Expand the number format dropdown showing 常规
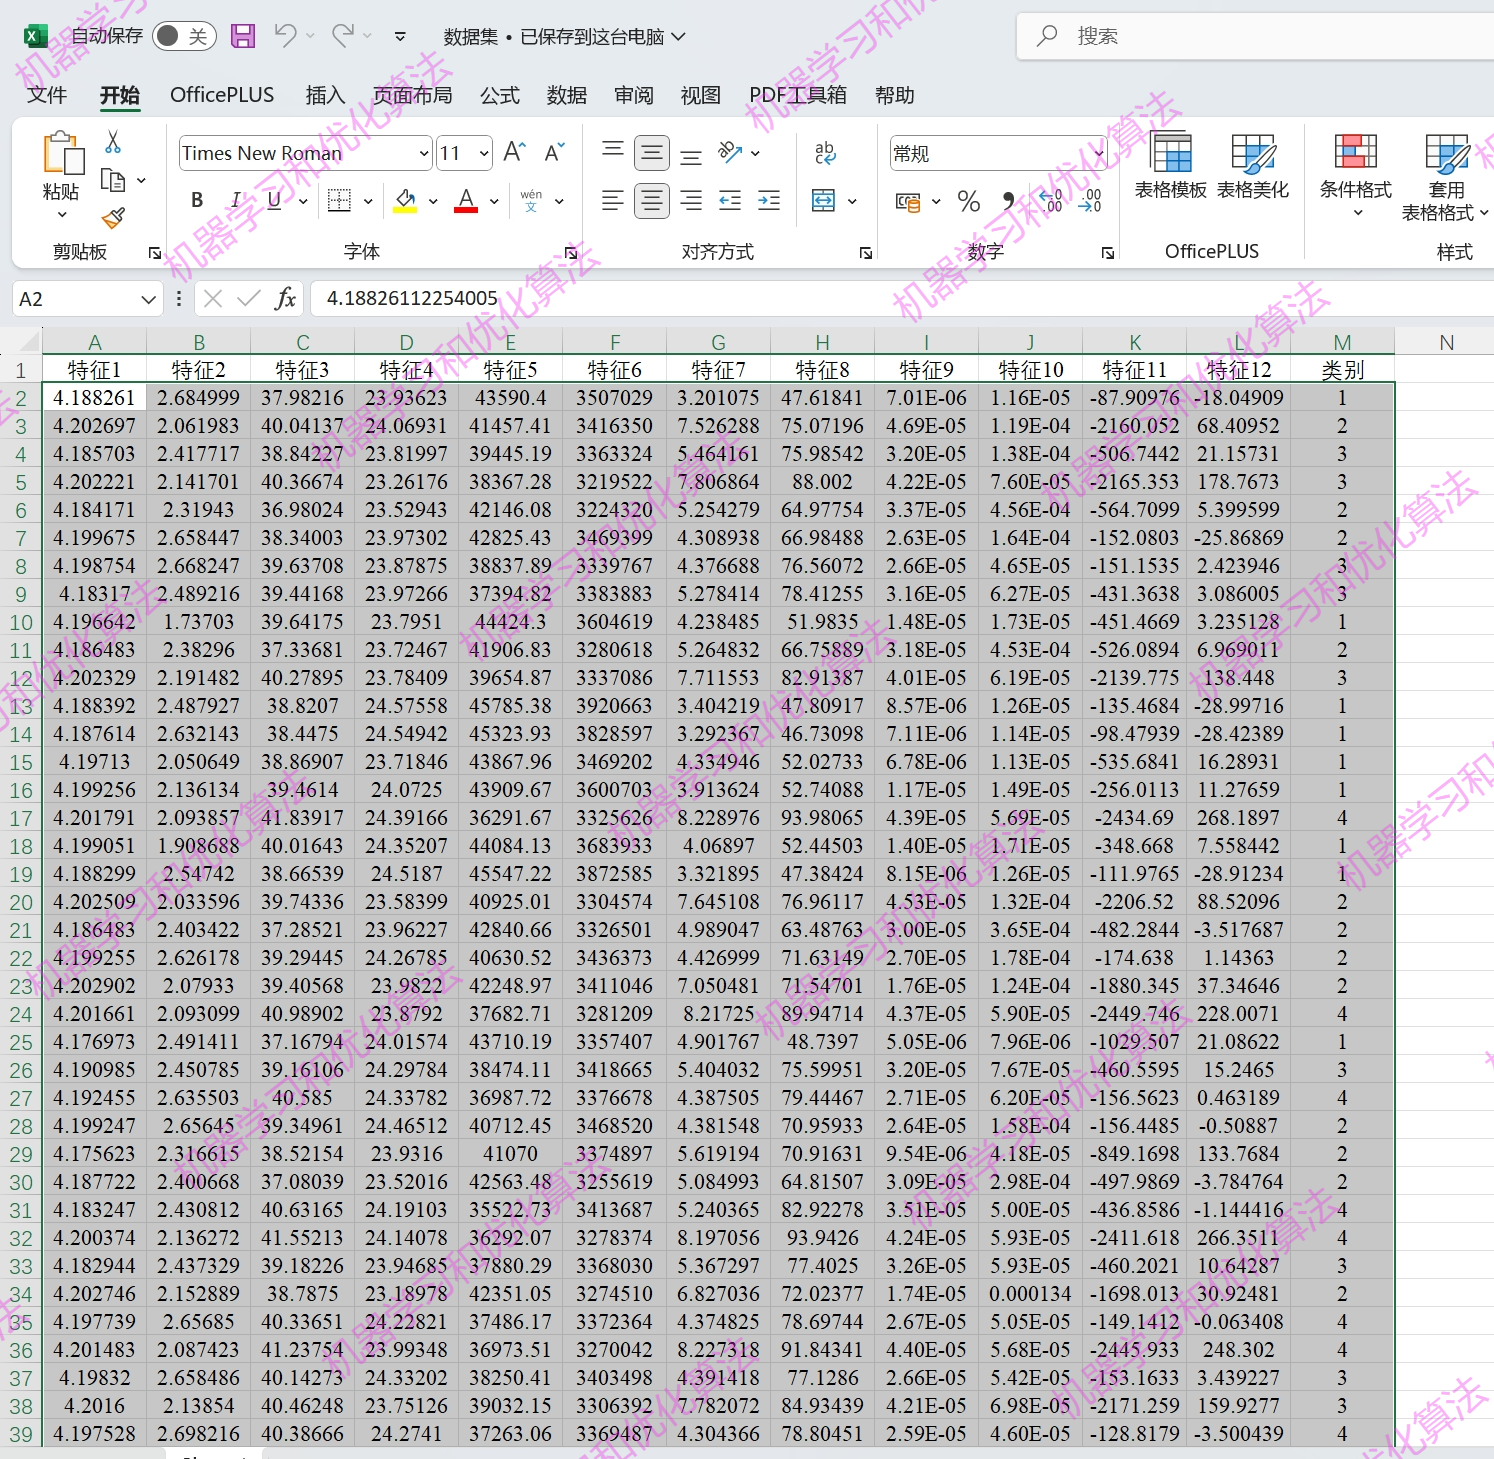 pyautogui.click(x=1098, y=152)
